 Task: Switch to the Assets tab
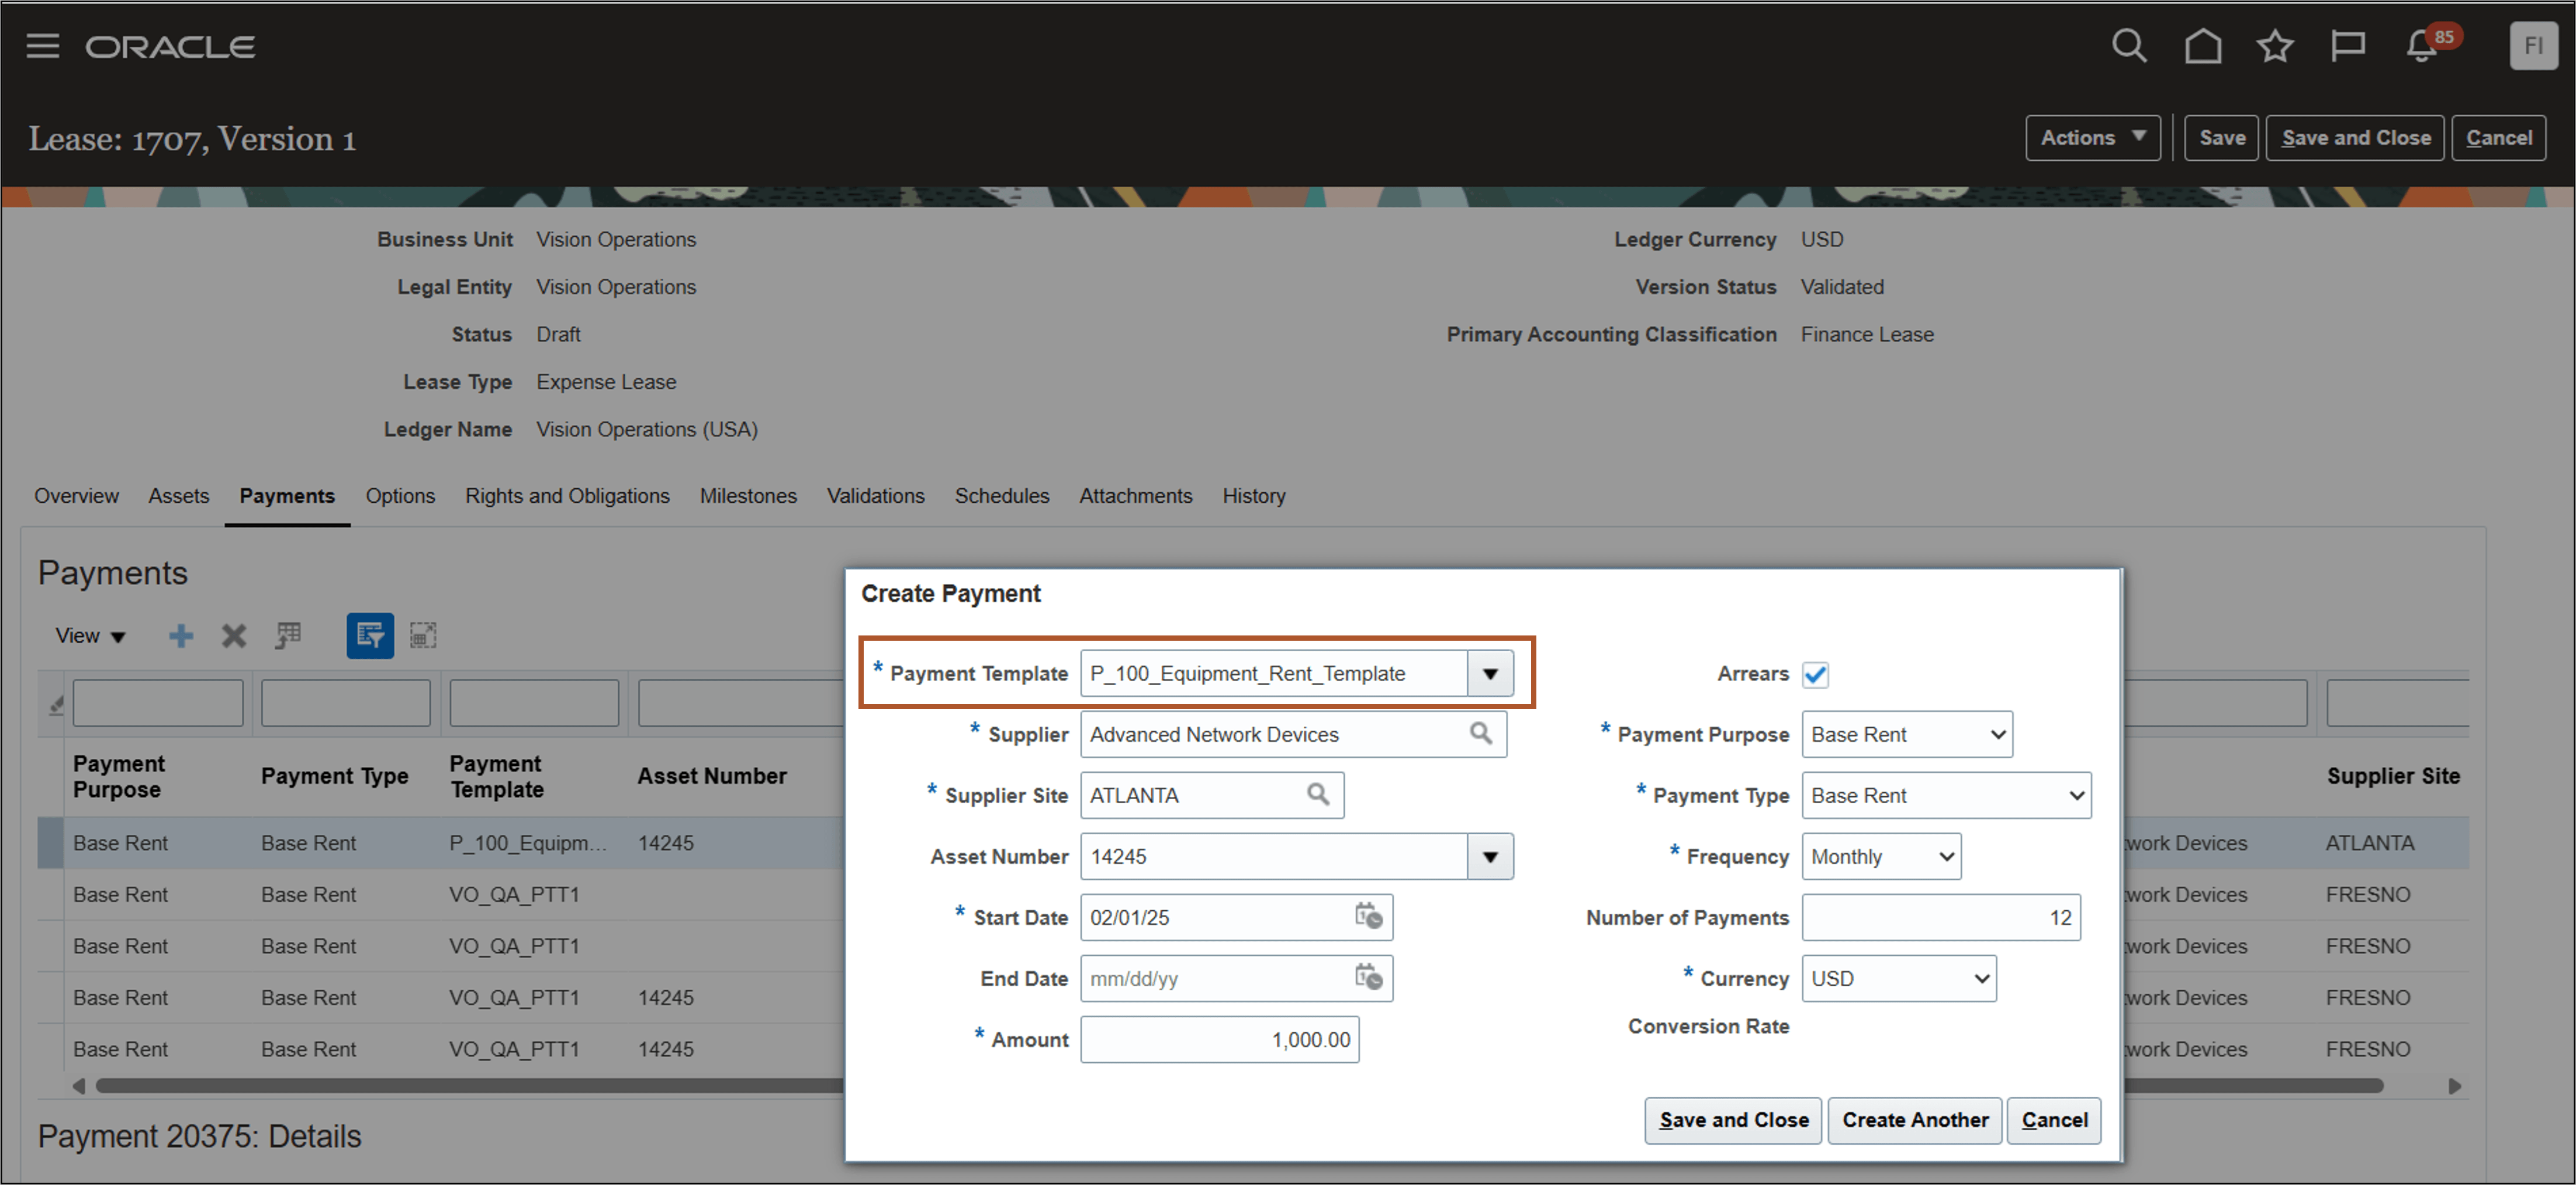[178, 495]
